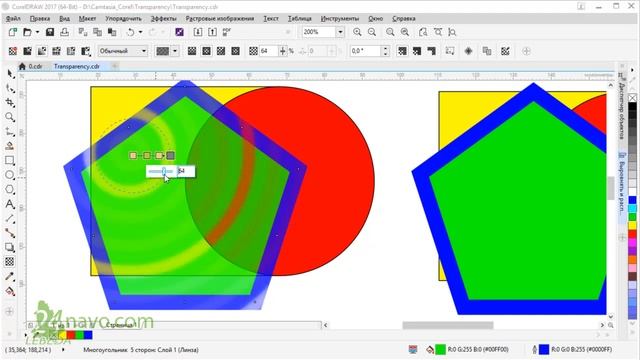Open the Эффекты menu
This screenshot has width=640, height=360.
(163, 18)
